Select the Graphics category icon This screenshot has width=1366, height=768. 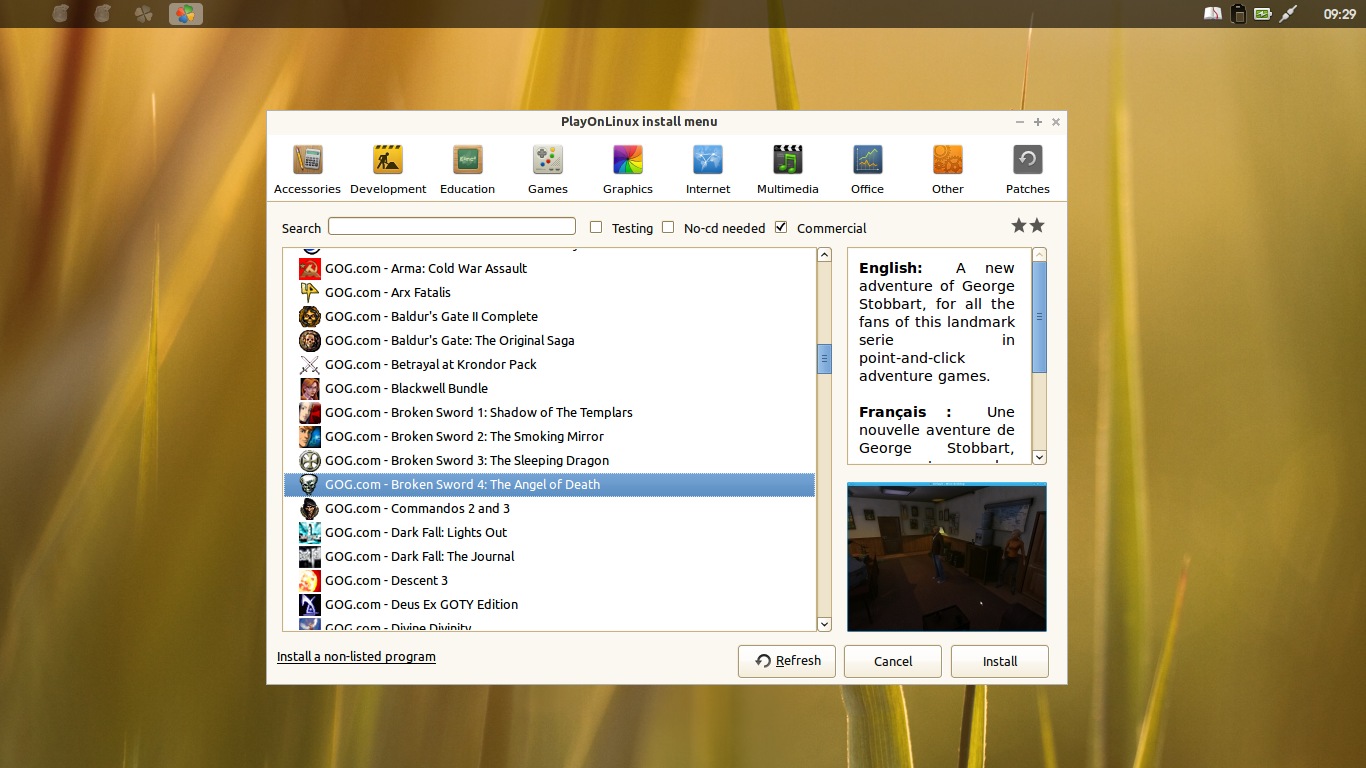click(628, 160)
